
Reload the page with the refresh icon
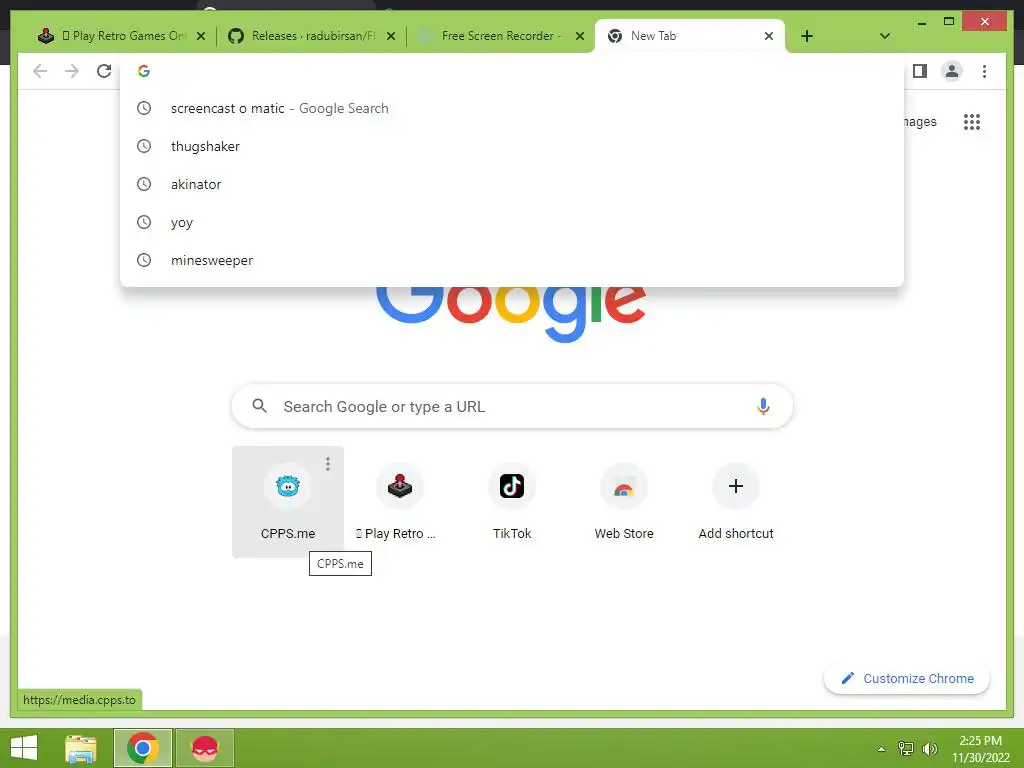tap(104, 71)
